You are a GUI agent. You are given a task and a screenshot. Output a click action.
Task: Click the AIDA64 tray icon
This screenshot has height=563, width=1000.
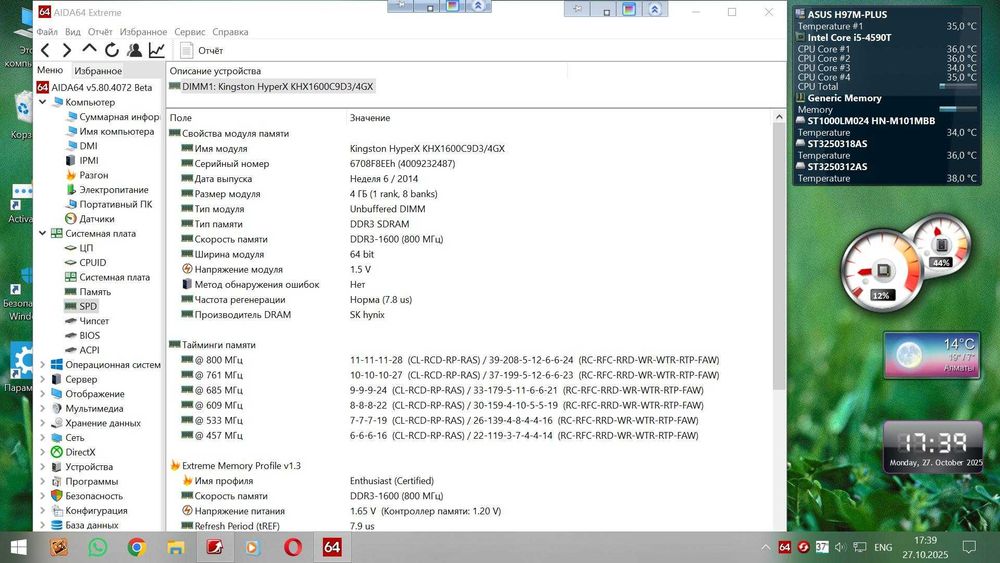pyautogui.click(x=784, y=547)
